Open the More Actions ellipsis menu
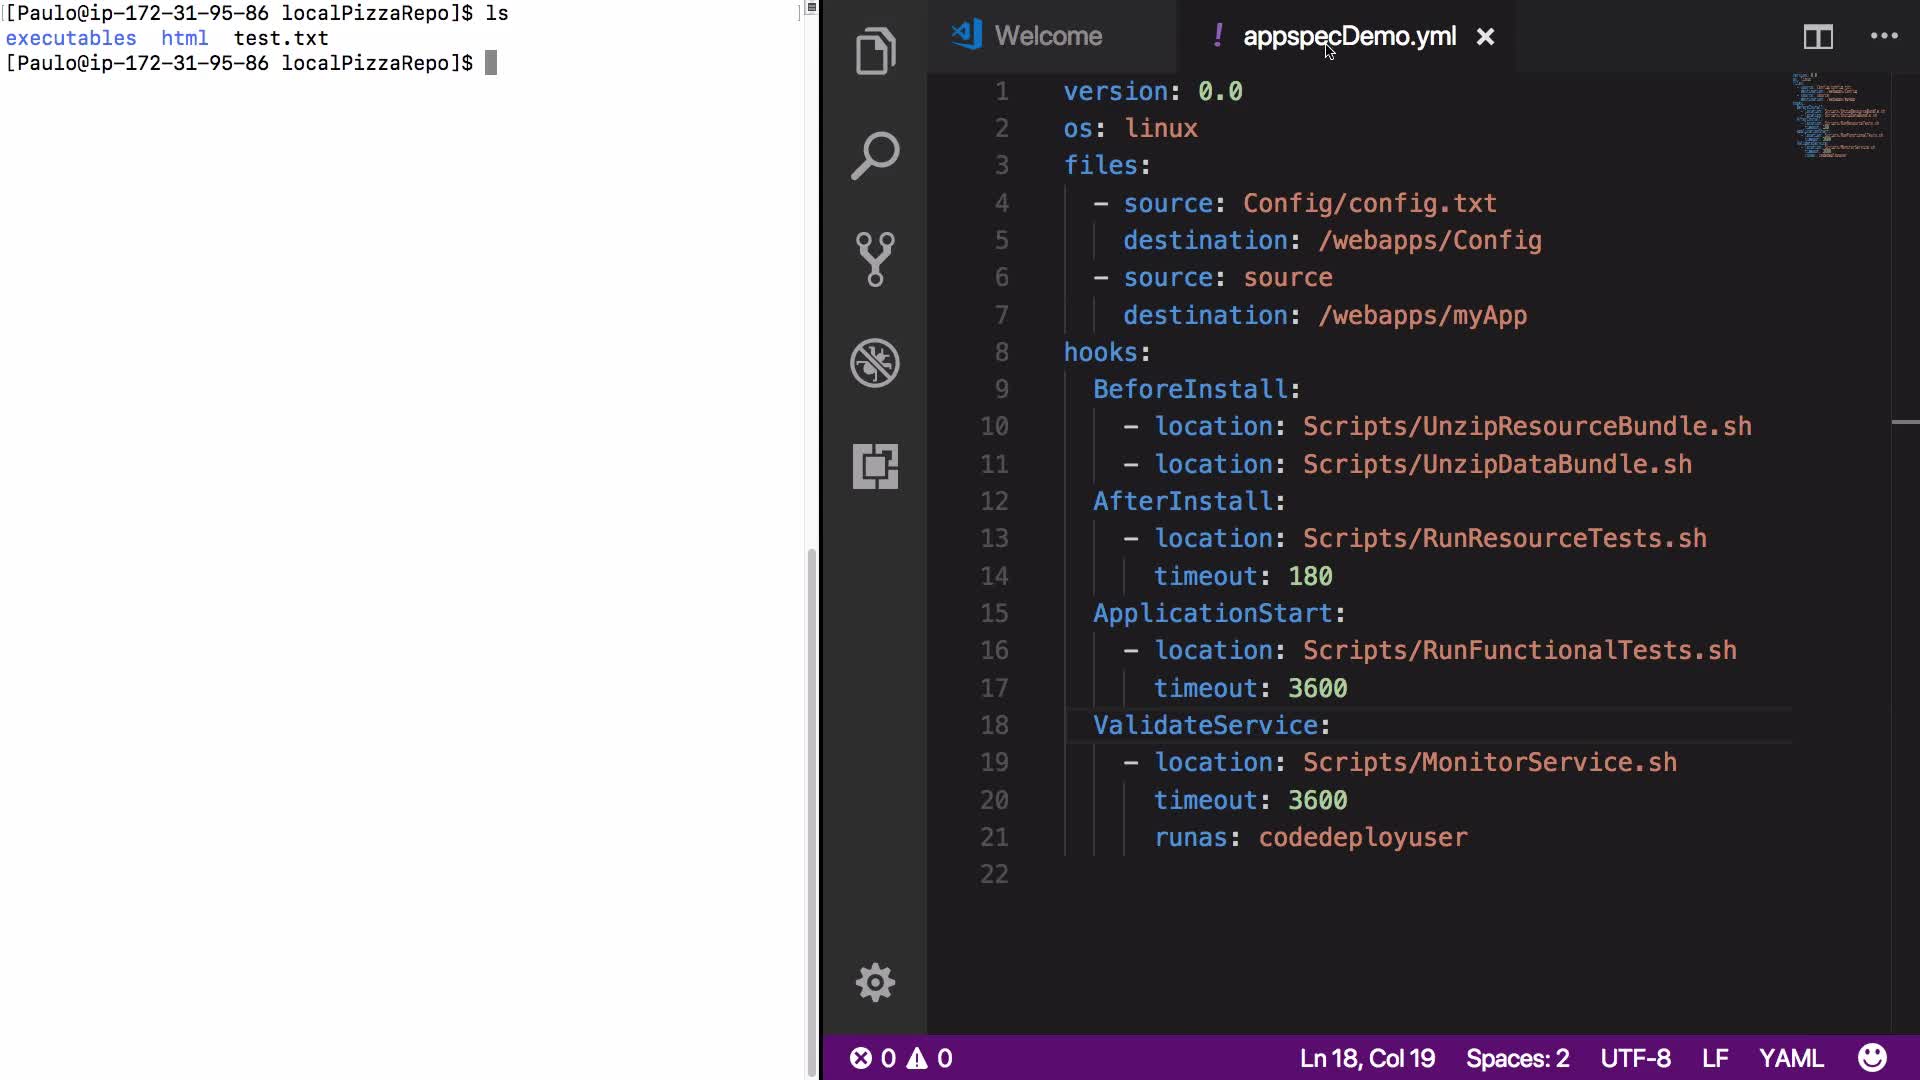The width and height of the screenshot is (1920, 1080). pyautogui.click(x=1884, y=37)
